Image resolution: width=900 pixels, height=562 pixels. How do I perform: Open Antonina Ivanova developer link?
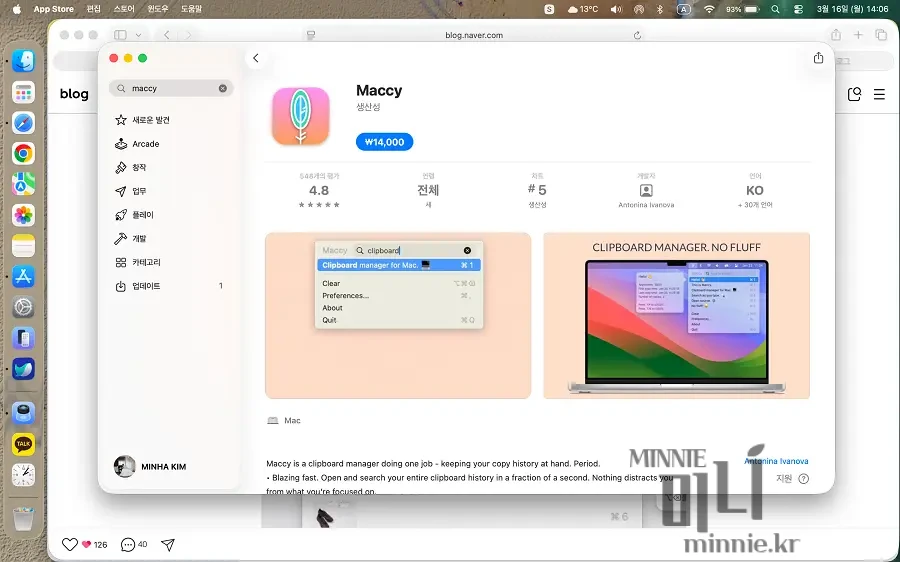coord(776,461)
